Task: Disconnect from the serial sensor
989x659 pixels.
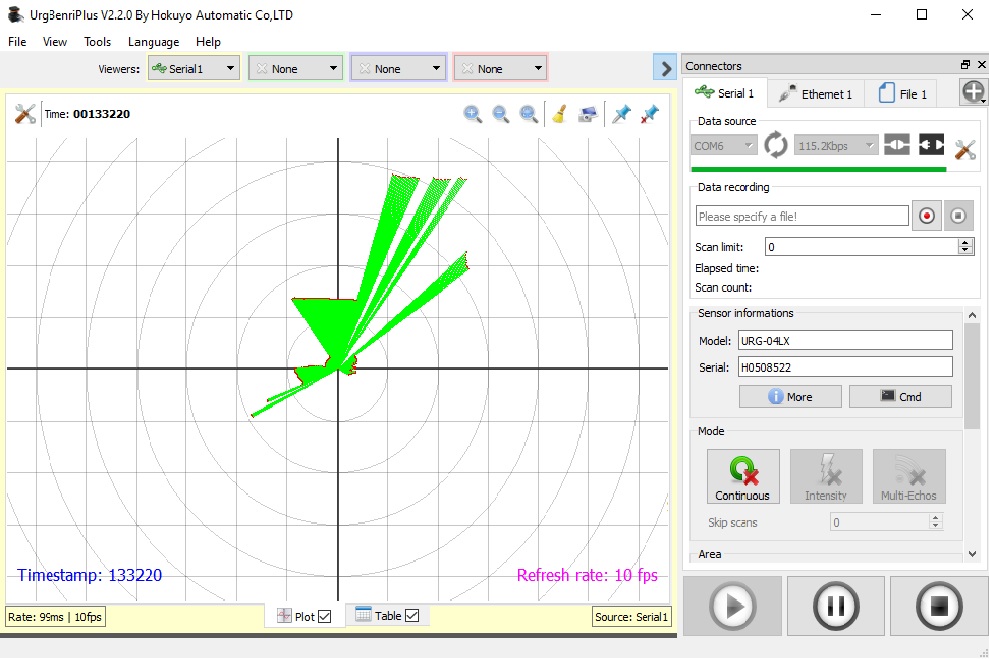Action: [932, 145]
